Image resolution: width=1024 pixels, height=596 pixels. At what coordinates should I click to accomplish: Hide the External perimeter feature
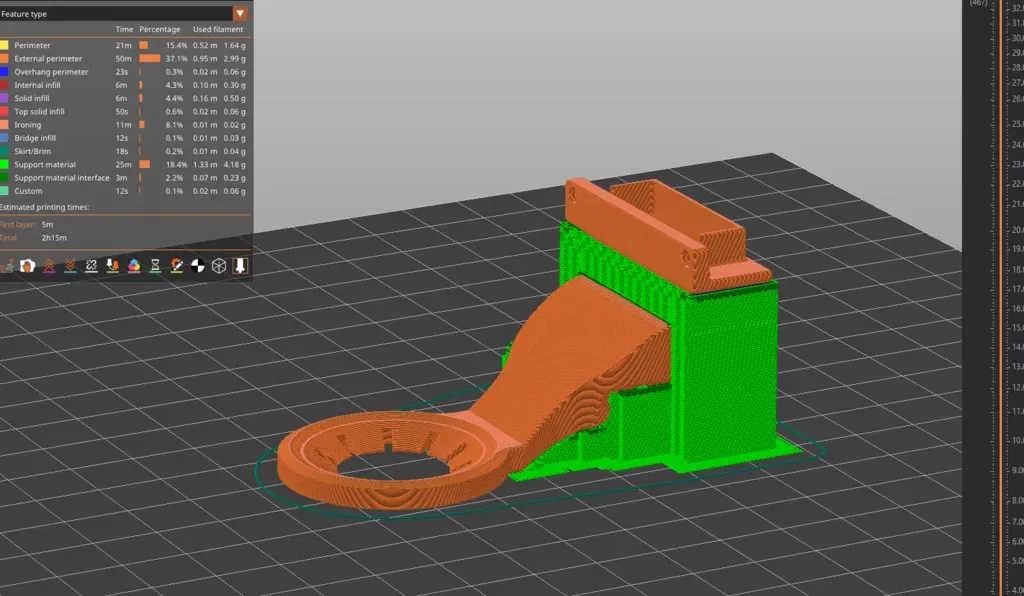(x=51, y=58)
